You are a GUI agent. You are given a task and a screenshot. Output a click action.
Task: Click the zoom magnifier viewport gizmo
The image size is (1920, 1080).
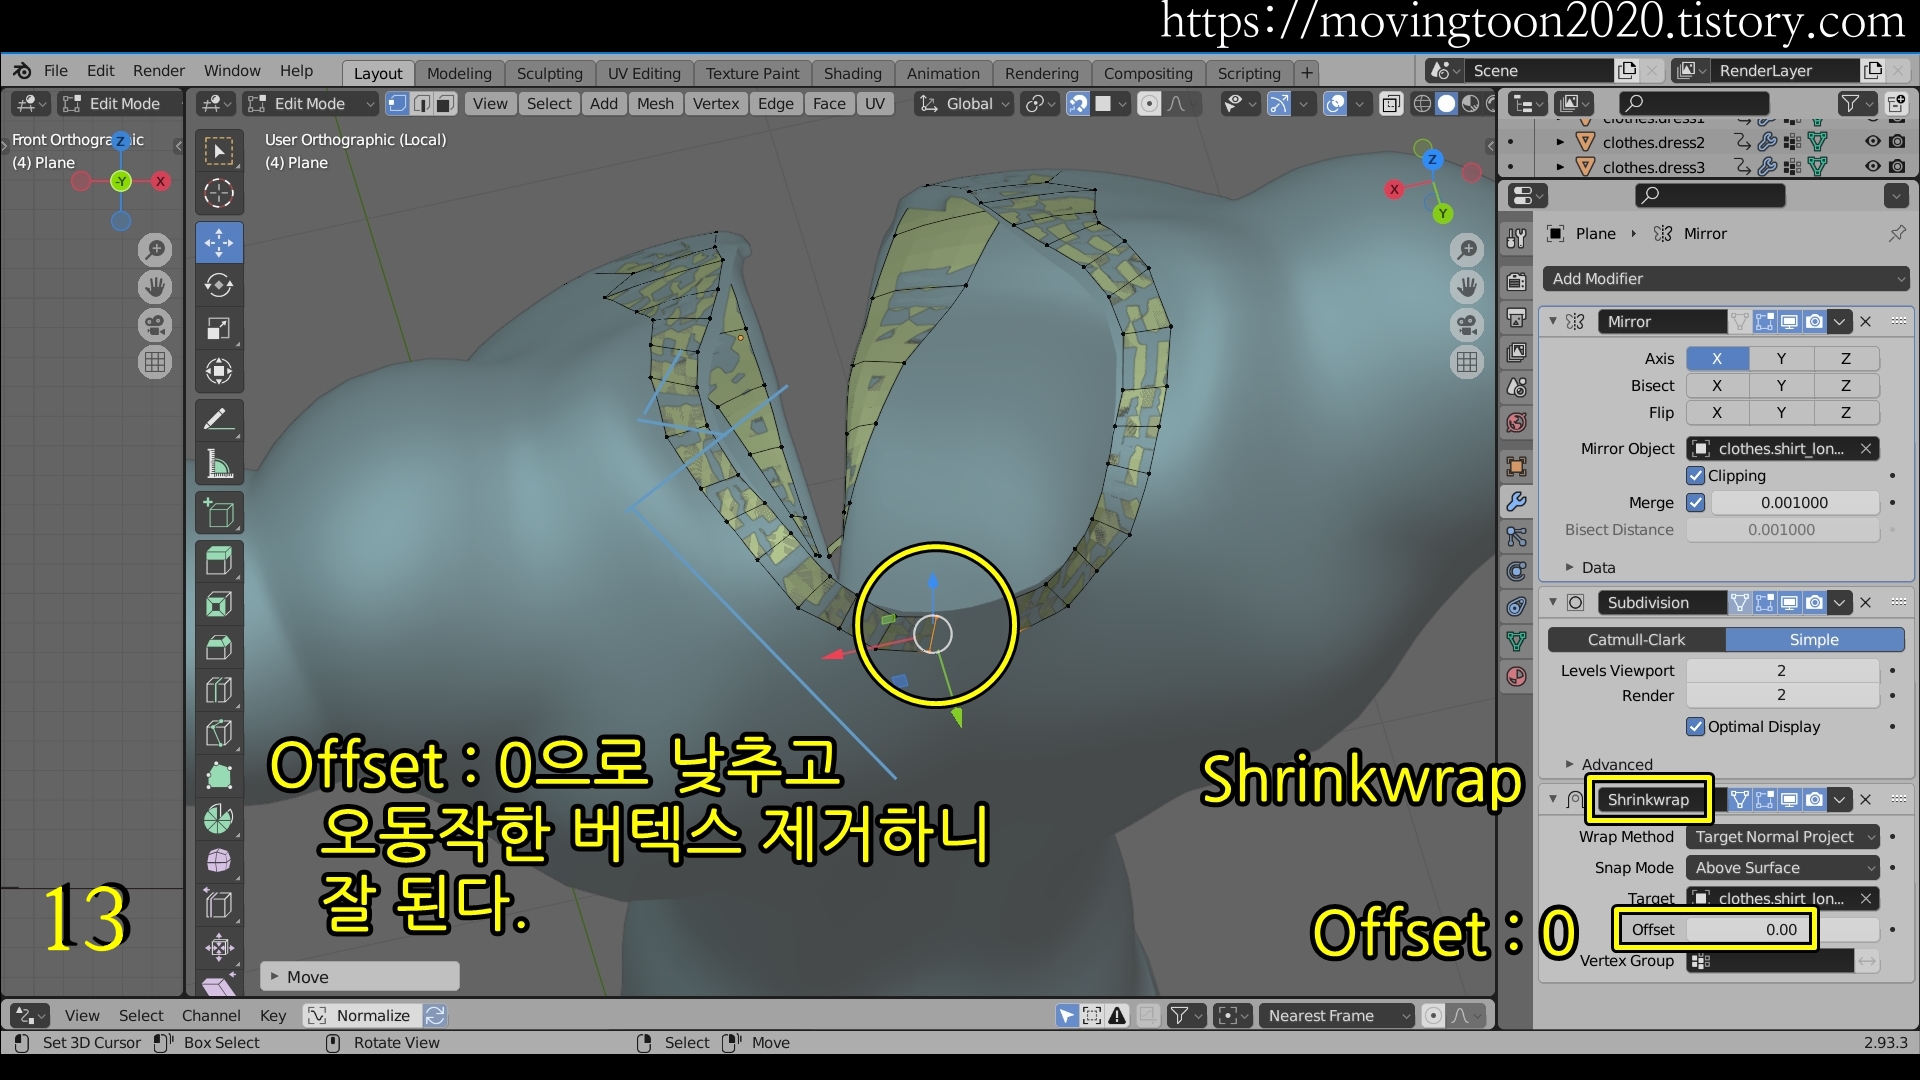(x=1467, y=250)
